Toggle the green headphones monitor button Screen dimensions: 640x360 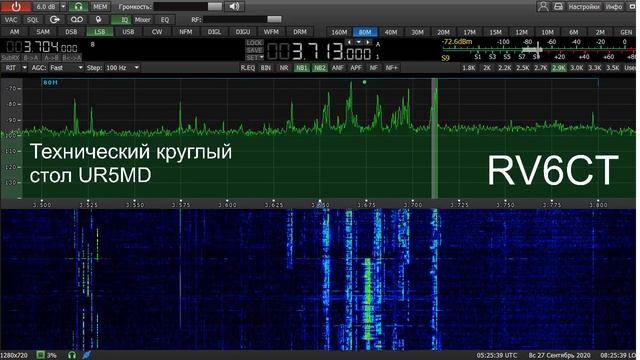[x=78, y=7]
